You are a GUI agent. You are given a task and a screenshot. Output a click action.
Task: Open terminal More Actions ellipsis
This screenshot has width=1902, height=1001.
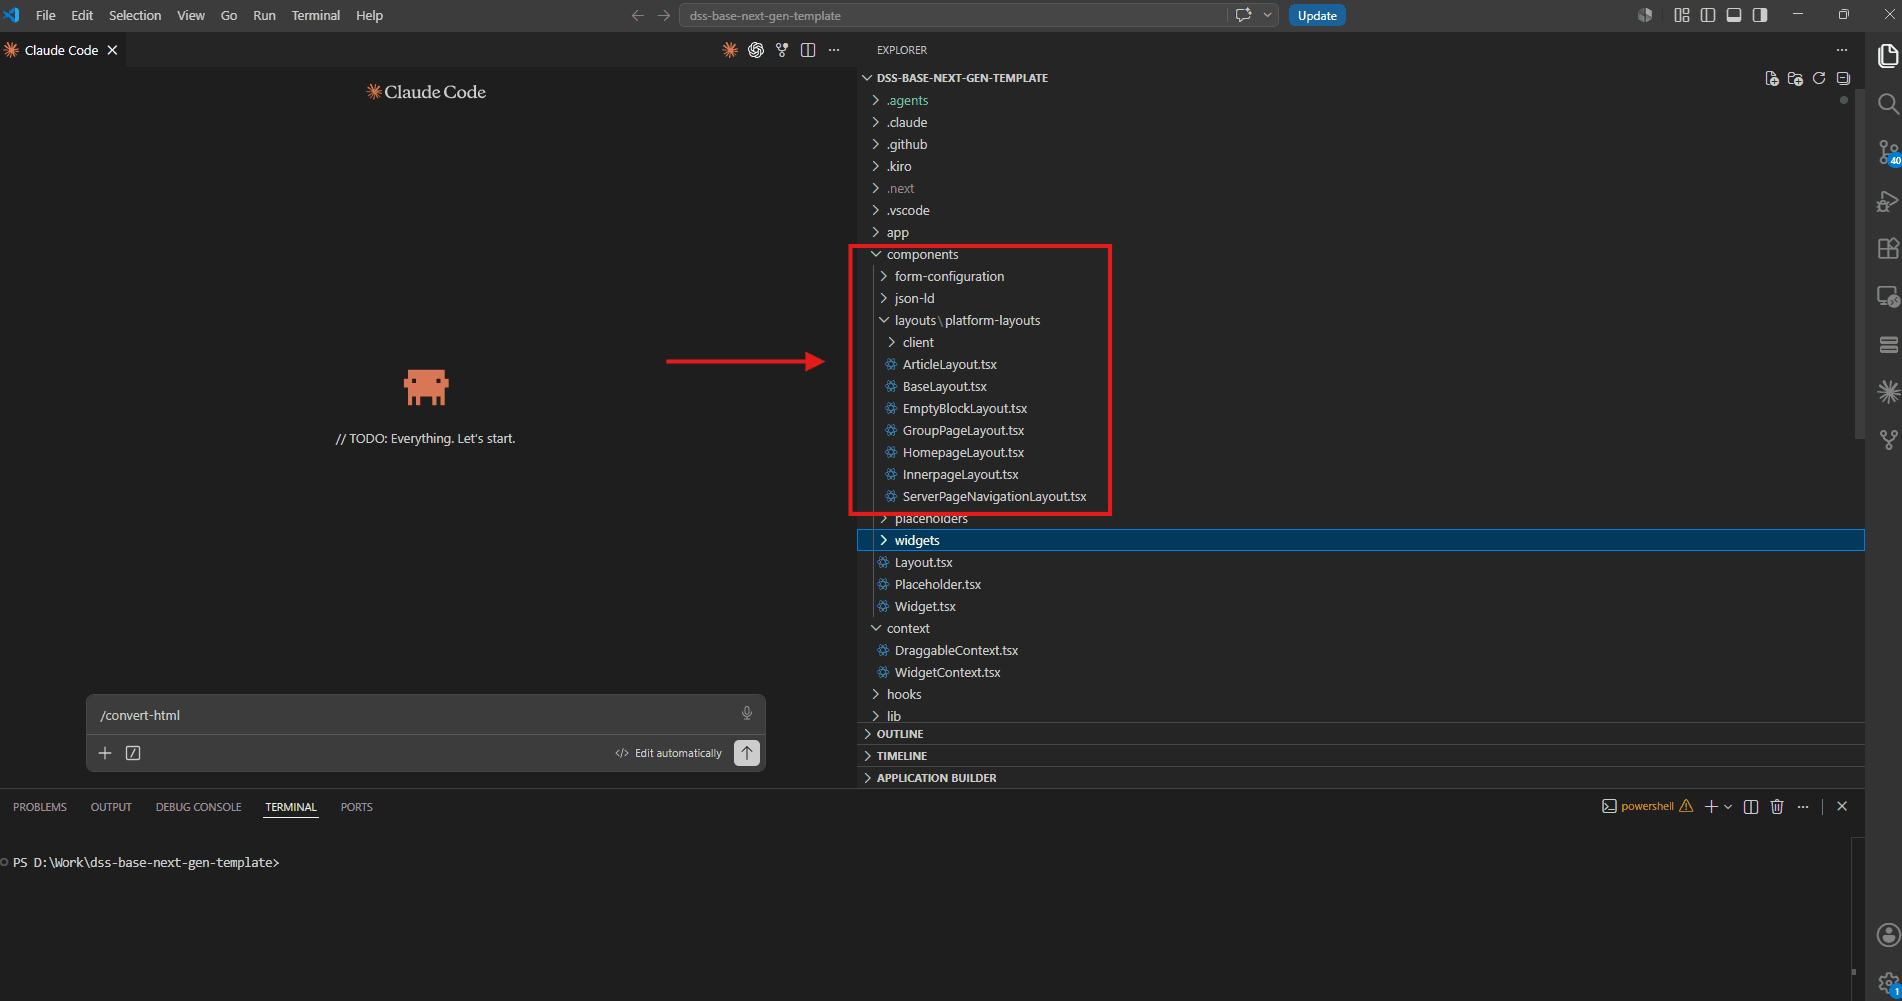coord(1803,806)
